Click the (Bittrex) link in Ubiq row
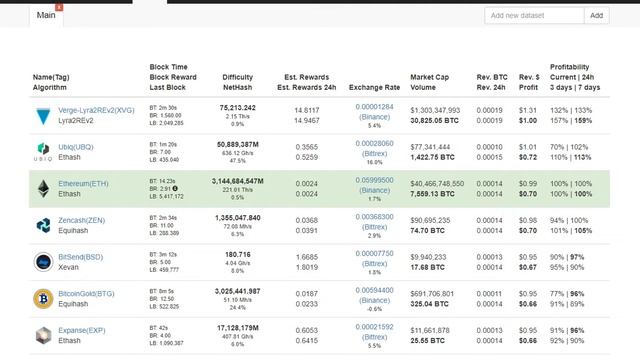 374,154
